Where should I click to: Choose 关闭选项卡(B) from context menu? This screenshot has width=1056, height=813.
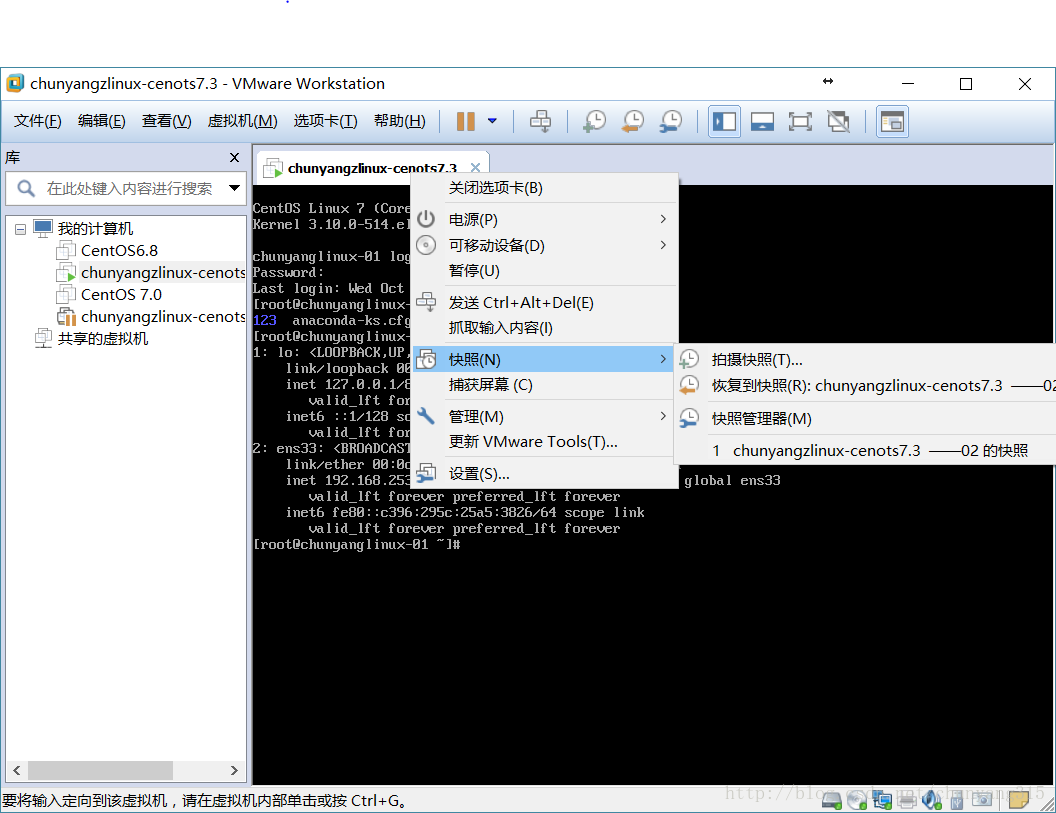point(544,188)
